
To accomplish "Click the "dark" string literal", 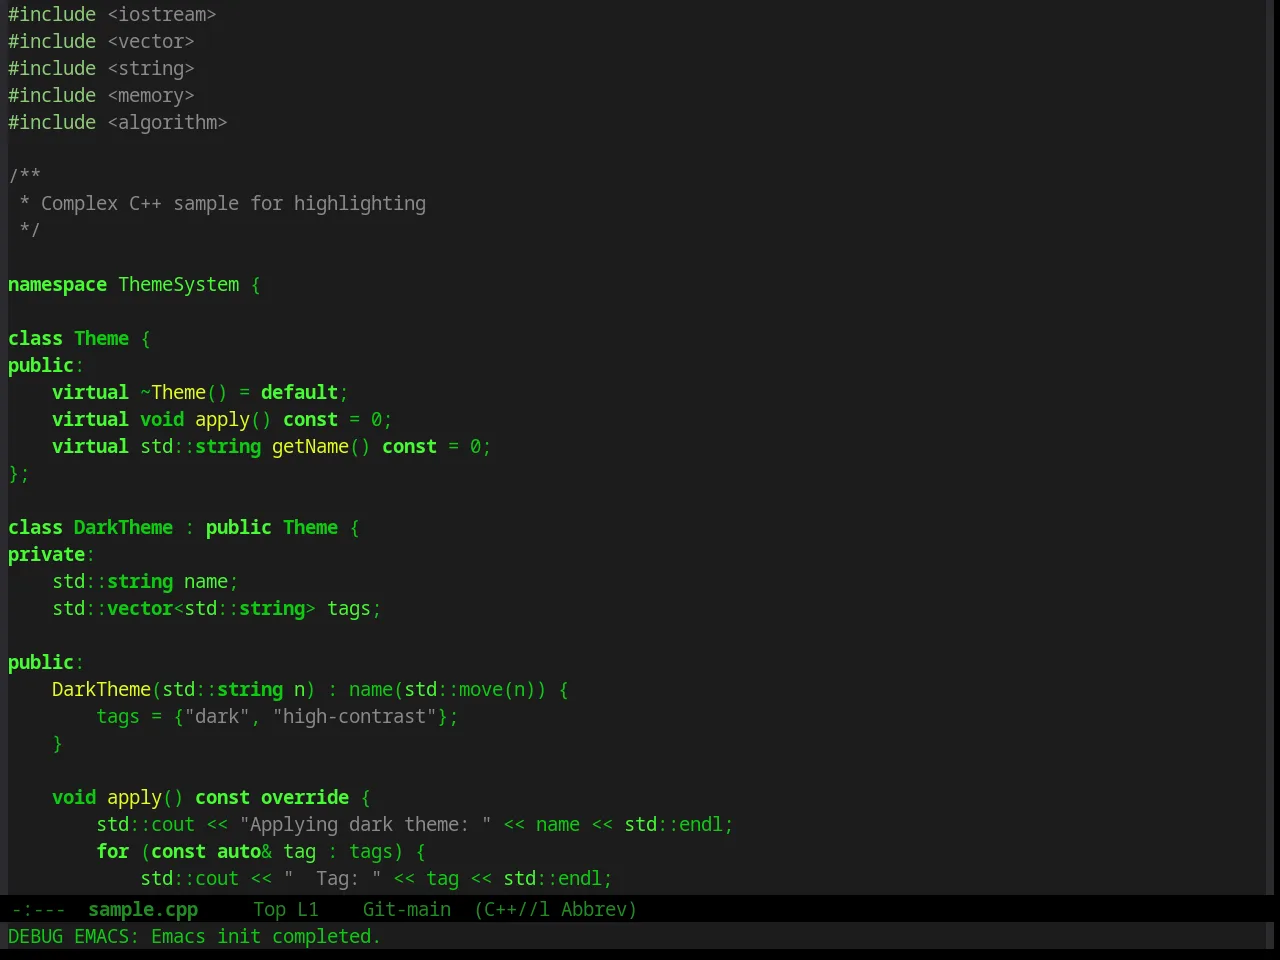I will [x=217, y=716].
